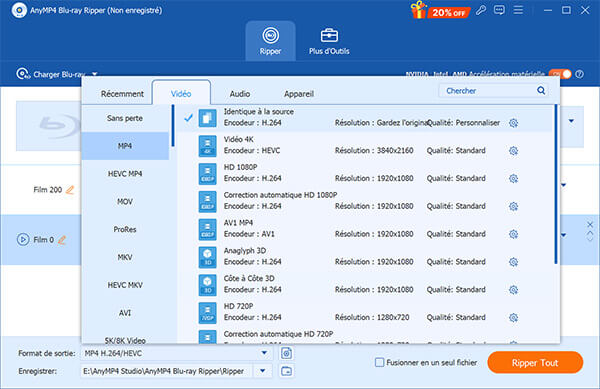Click the Ripper Tout button
This screenshot has width=600, height=389.
535,363
